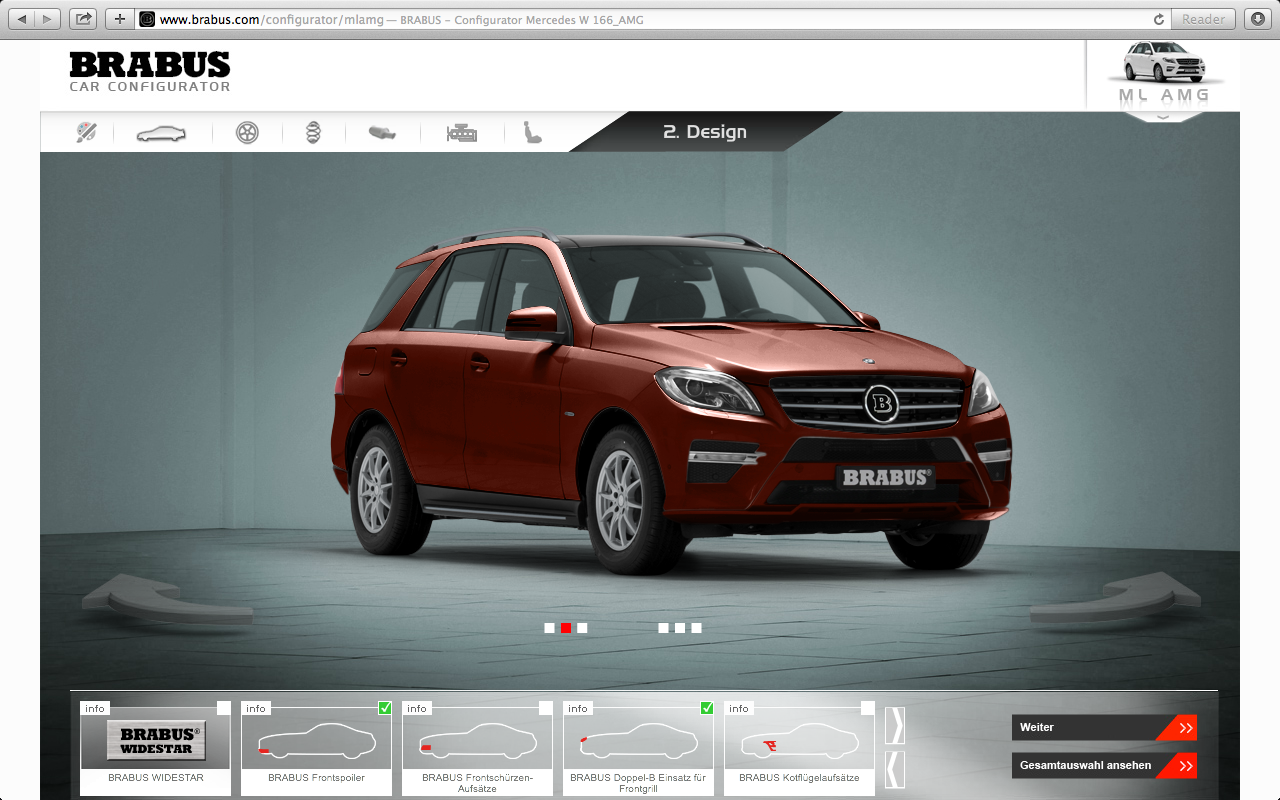Open info for BRABUS WIDESTAR
1280x800 pixels.
pyautogui.click(x=95, y=708)
